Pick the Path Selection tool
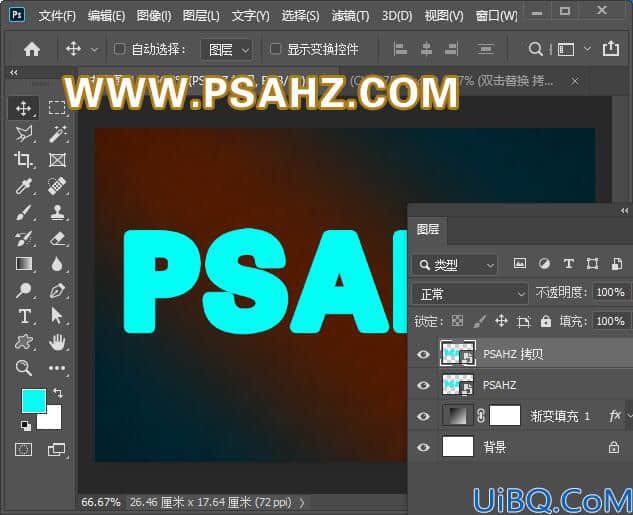This screenshot has height=515, width=633. (x=56, y=316)
